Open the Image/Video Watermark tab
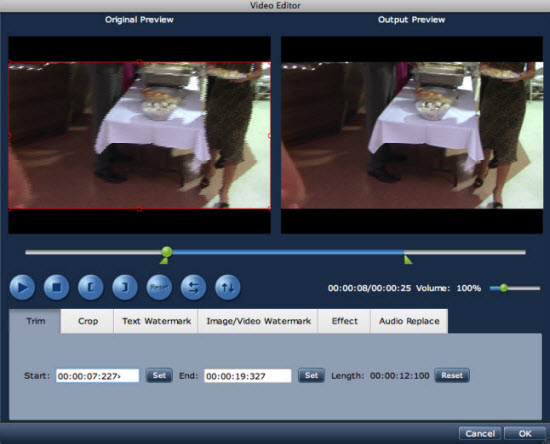550x444 pixels. tap(258, 321)
